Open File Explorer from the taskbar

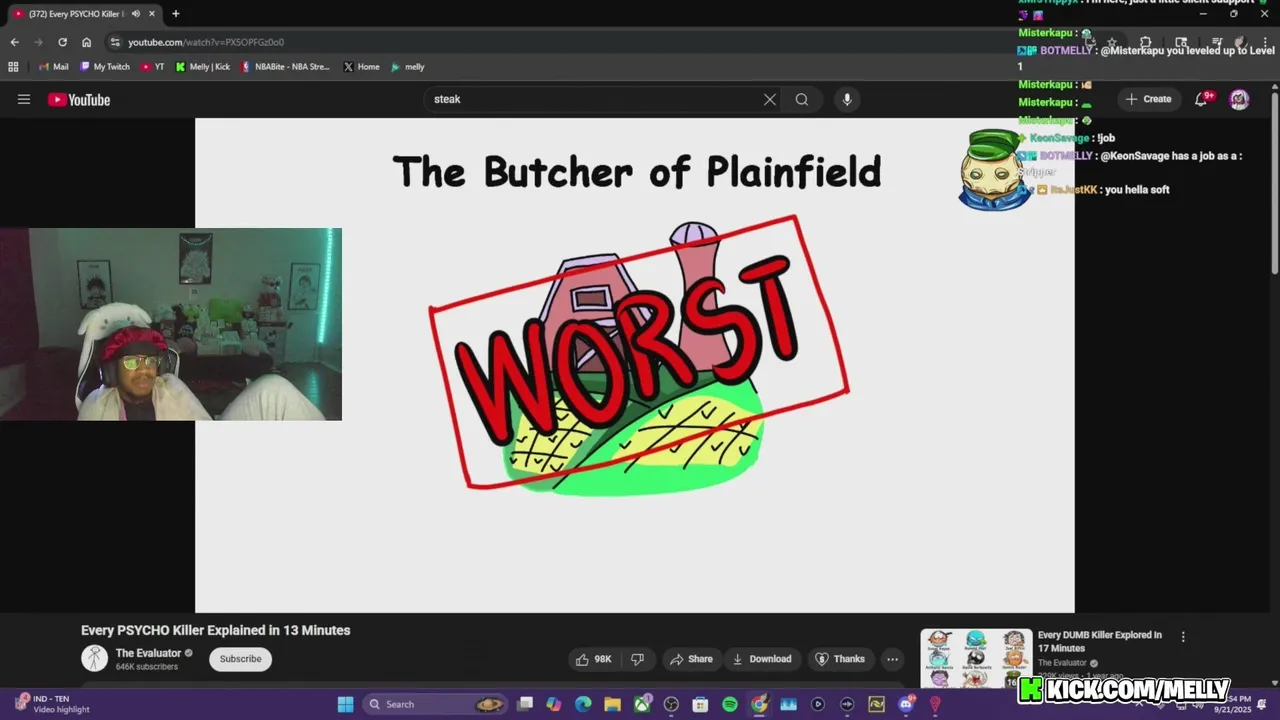coord(612,704)
